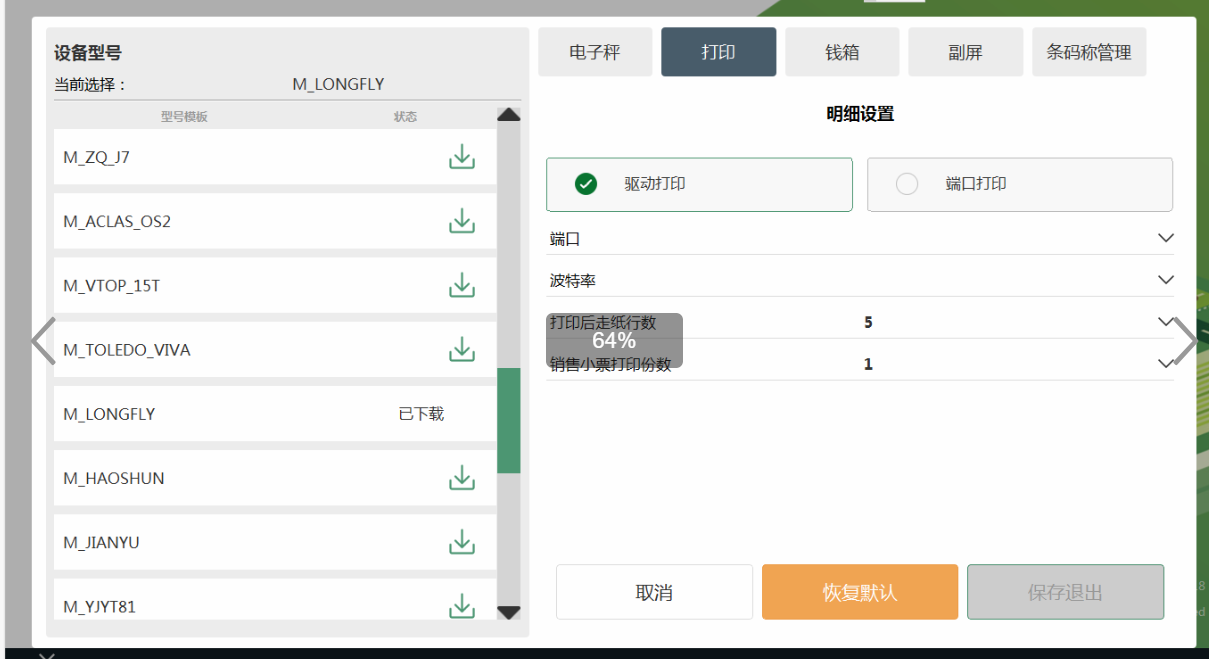Select the M_YJYT81 row
1209x659 pixels.
[275, 599]
